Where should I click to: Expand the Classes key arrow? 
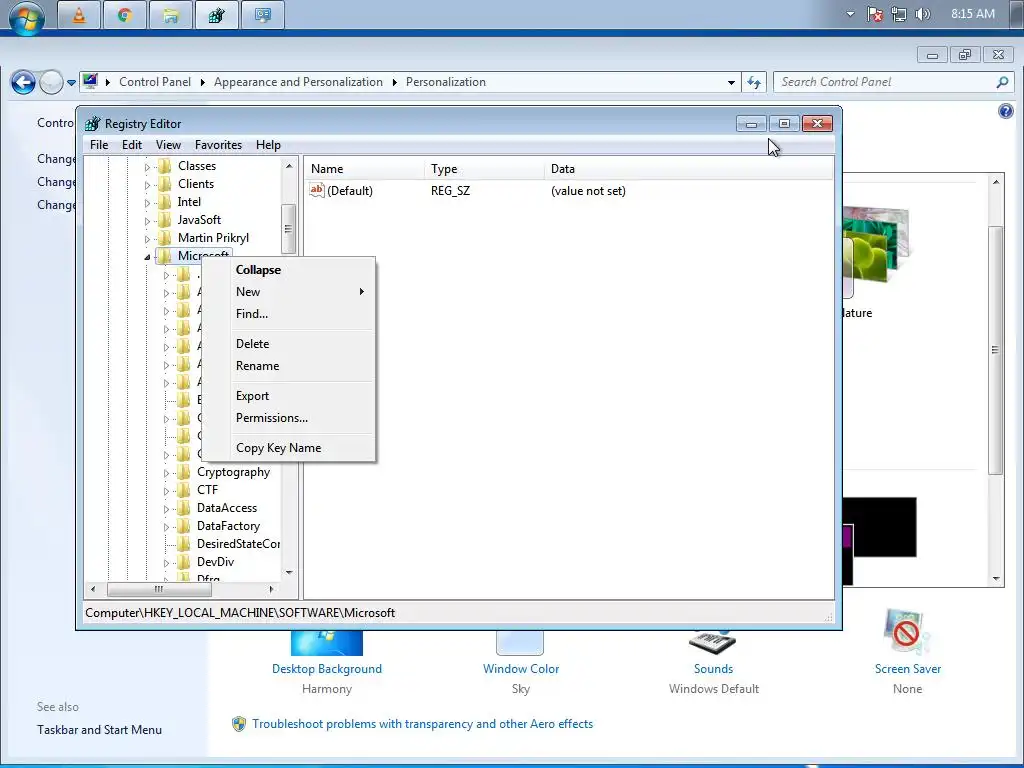(x=147, y=167)
